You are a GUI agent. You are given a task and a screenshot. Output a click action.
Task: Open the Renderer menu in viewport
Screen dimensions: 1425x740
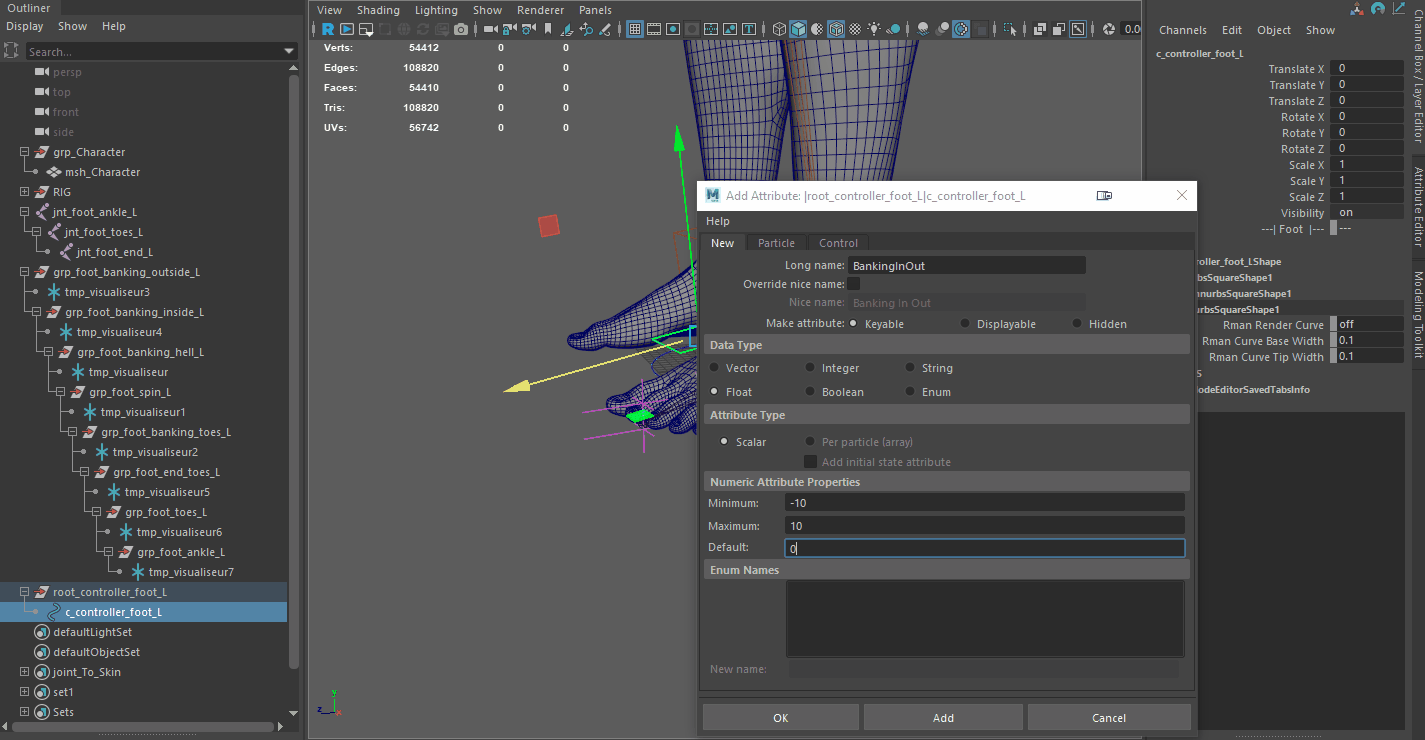pos(540,10)
